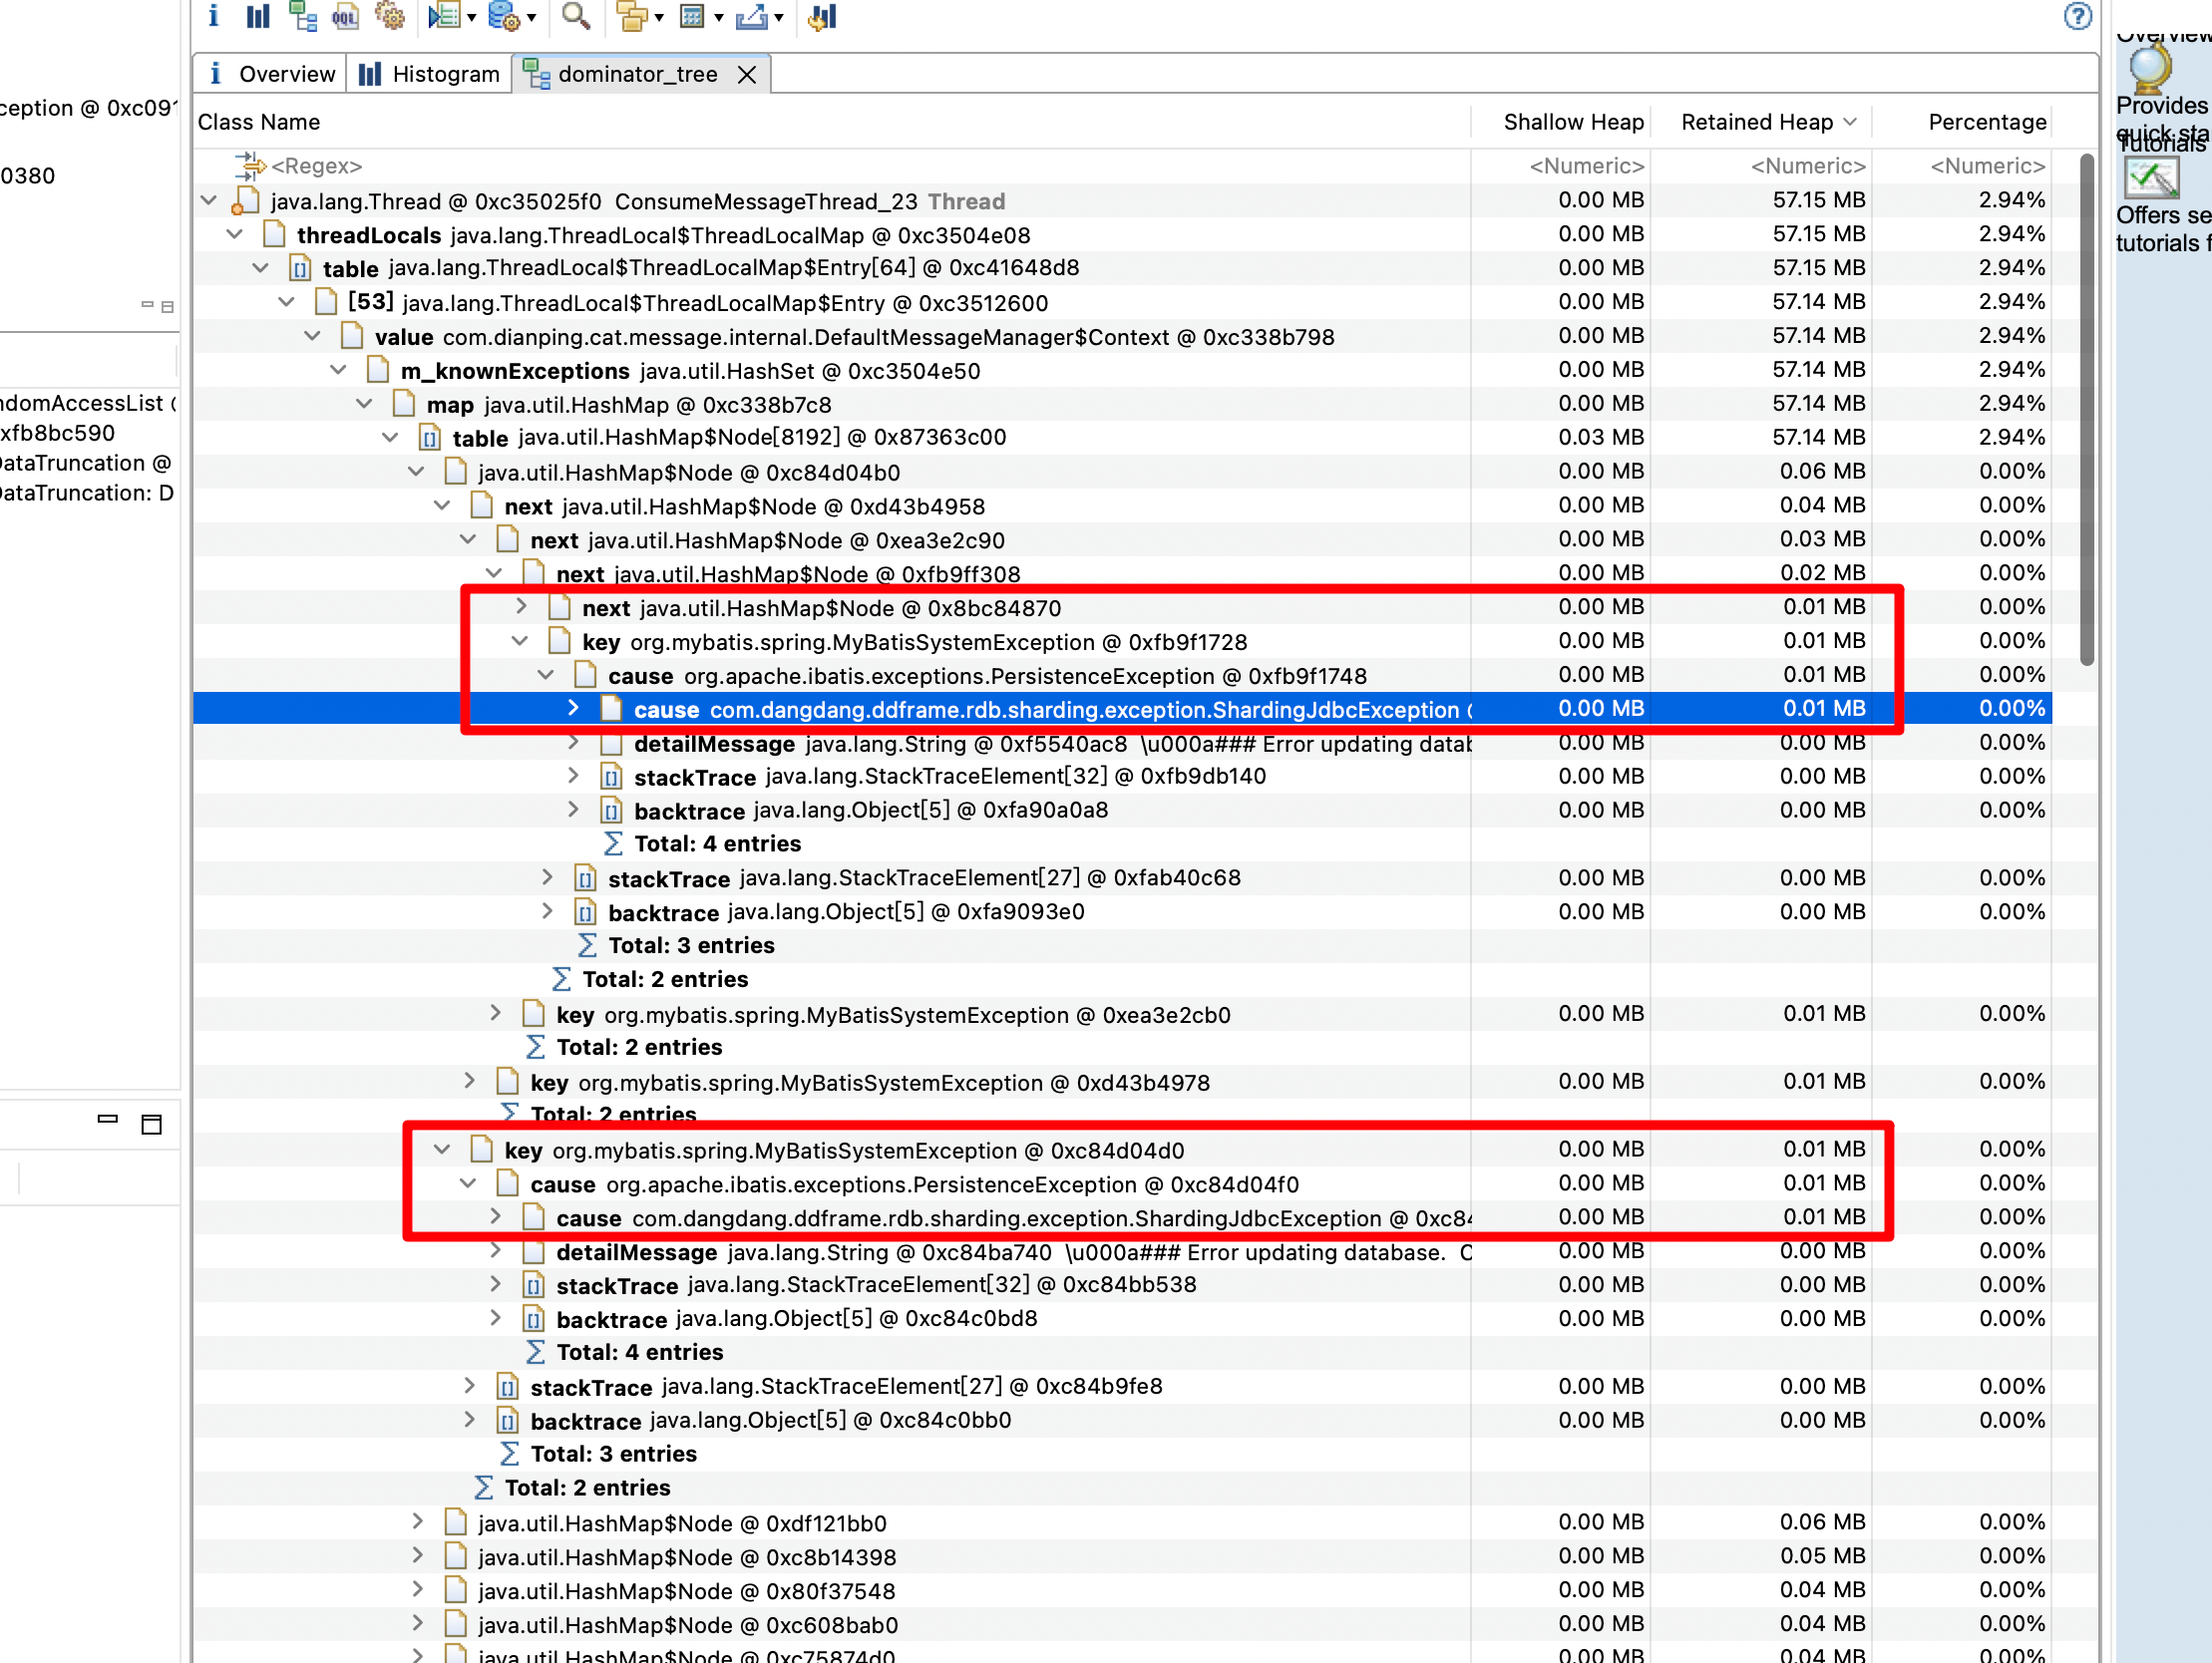Open the heap dump overview toolbar icon

[x=213, y=16]
